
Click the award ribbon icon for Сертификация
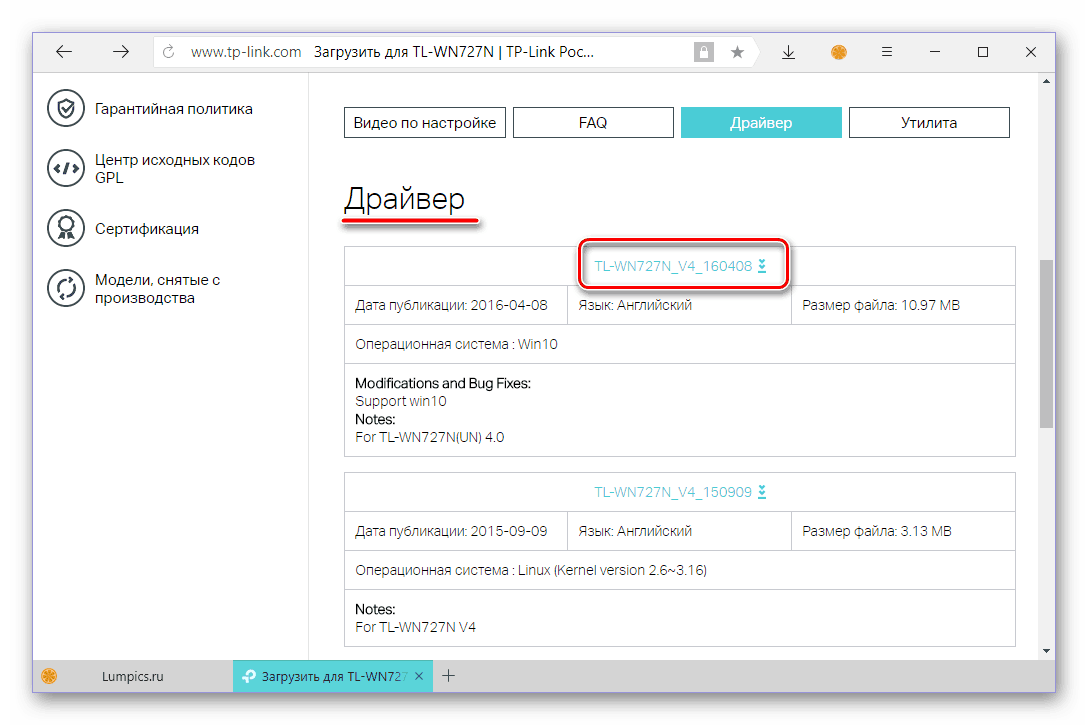66,228
